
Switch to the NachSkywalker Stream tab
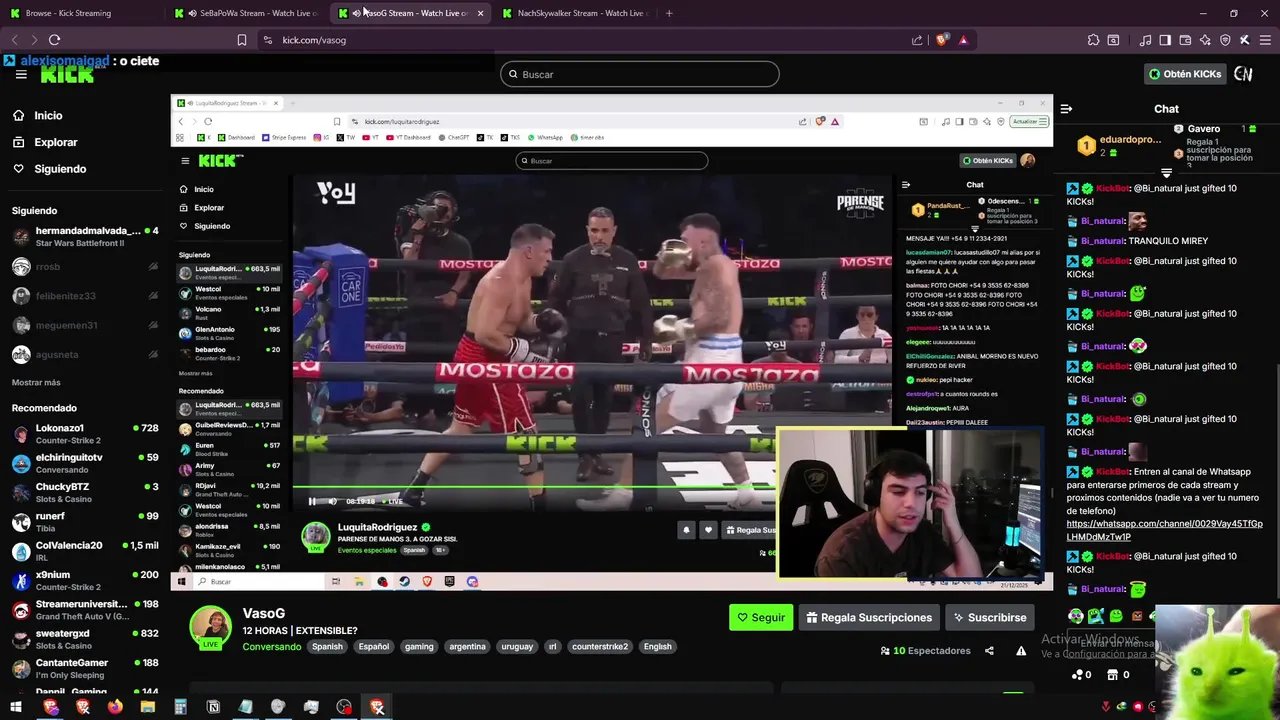(575, 13)
